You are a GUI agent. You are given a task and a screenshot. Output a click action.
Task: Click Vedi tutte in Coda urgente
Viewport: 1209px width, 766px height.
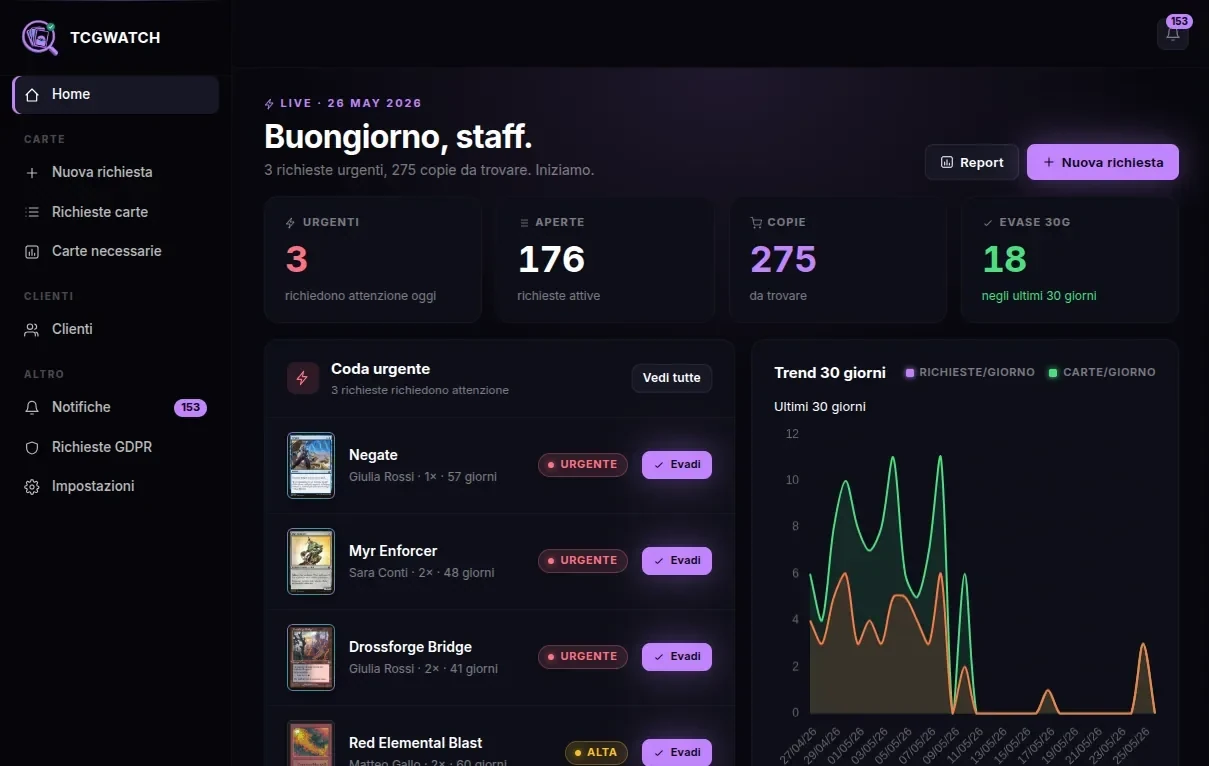point(672,378)
